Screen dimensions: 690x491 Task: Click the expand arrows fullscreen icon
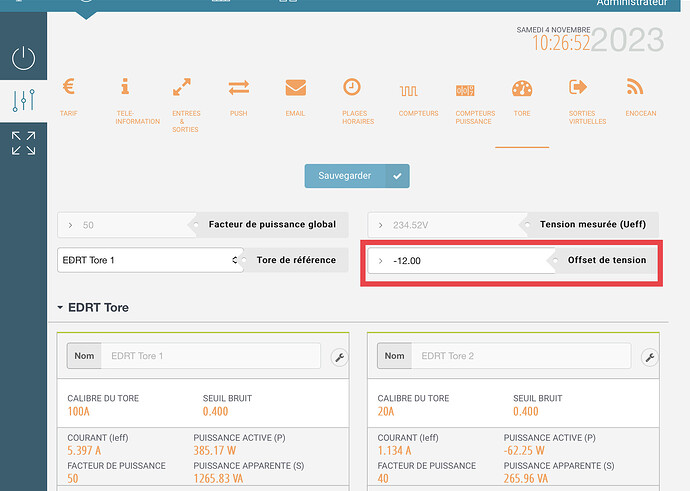click(23, 143)
